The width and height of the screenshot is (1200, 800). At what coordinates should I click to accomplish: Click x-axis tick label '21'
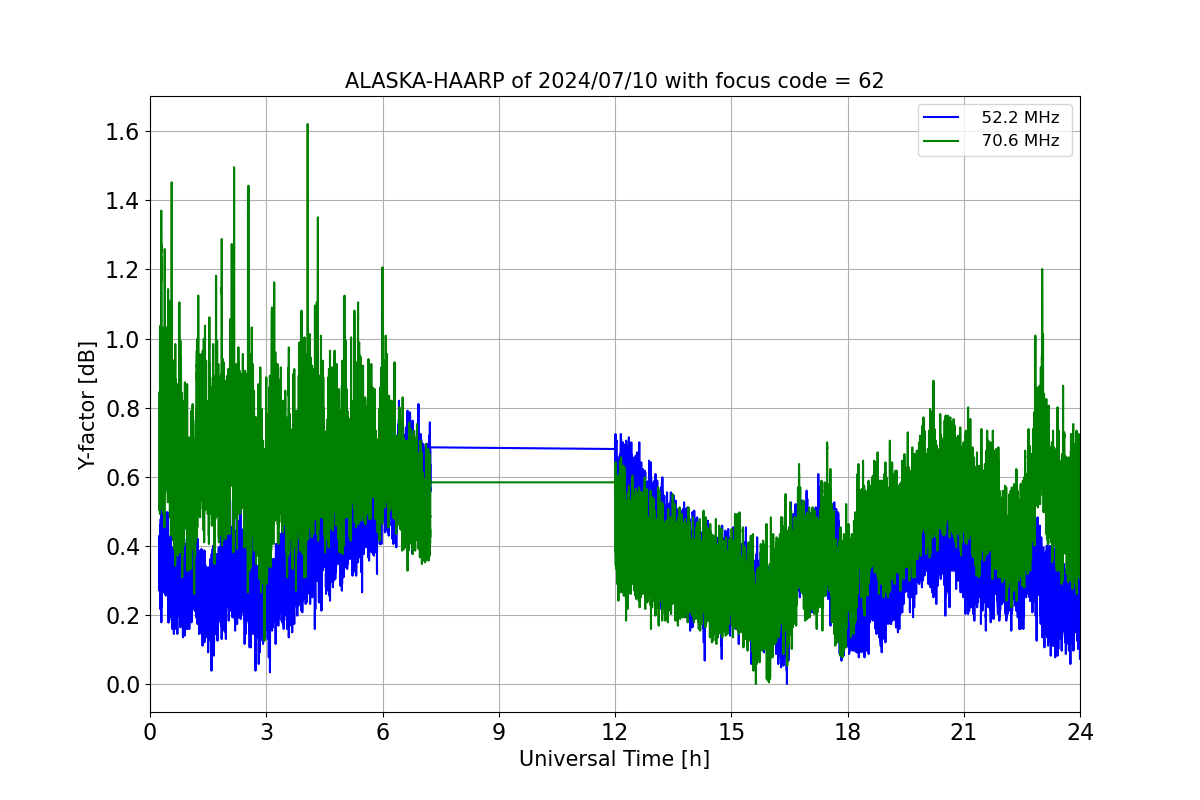964,731
